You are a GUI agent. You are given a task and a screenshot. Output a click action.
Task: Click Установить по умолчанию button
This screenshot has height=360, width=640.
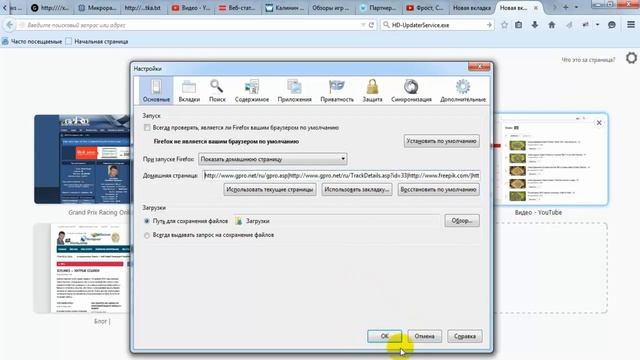[x=442, y=141]
